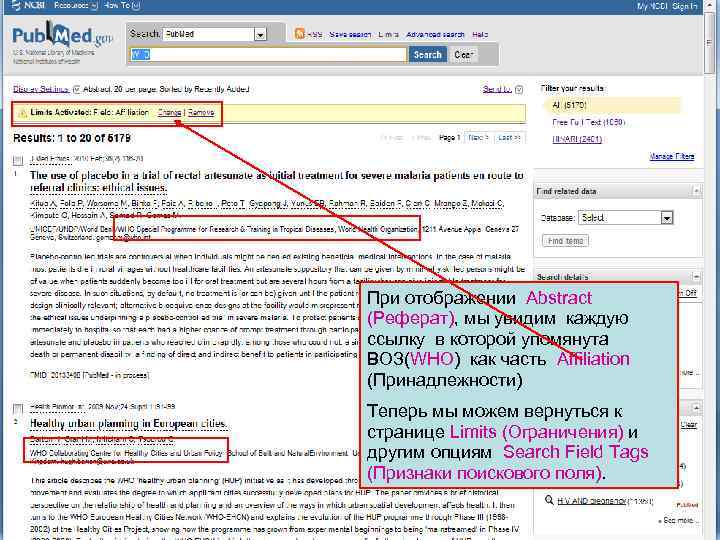Click the NCBI logo in header
This screenshot has height=540, width=720.
click(28, 6)
